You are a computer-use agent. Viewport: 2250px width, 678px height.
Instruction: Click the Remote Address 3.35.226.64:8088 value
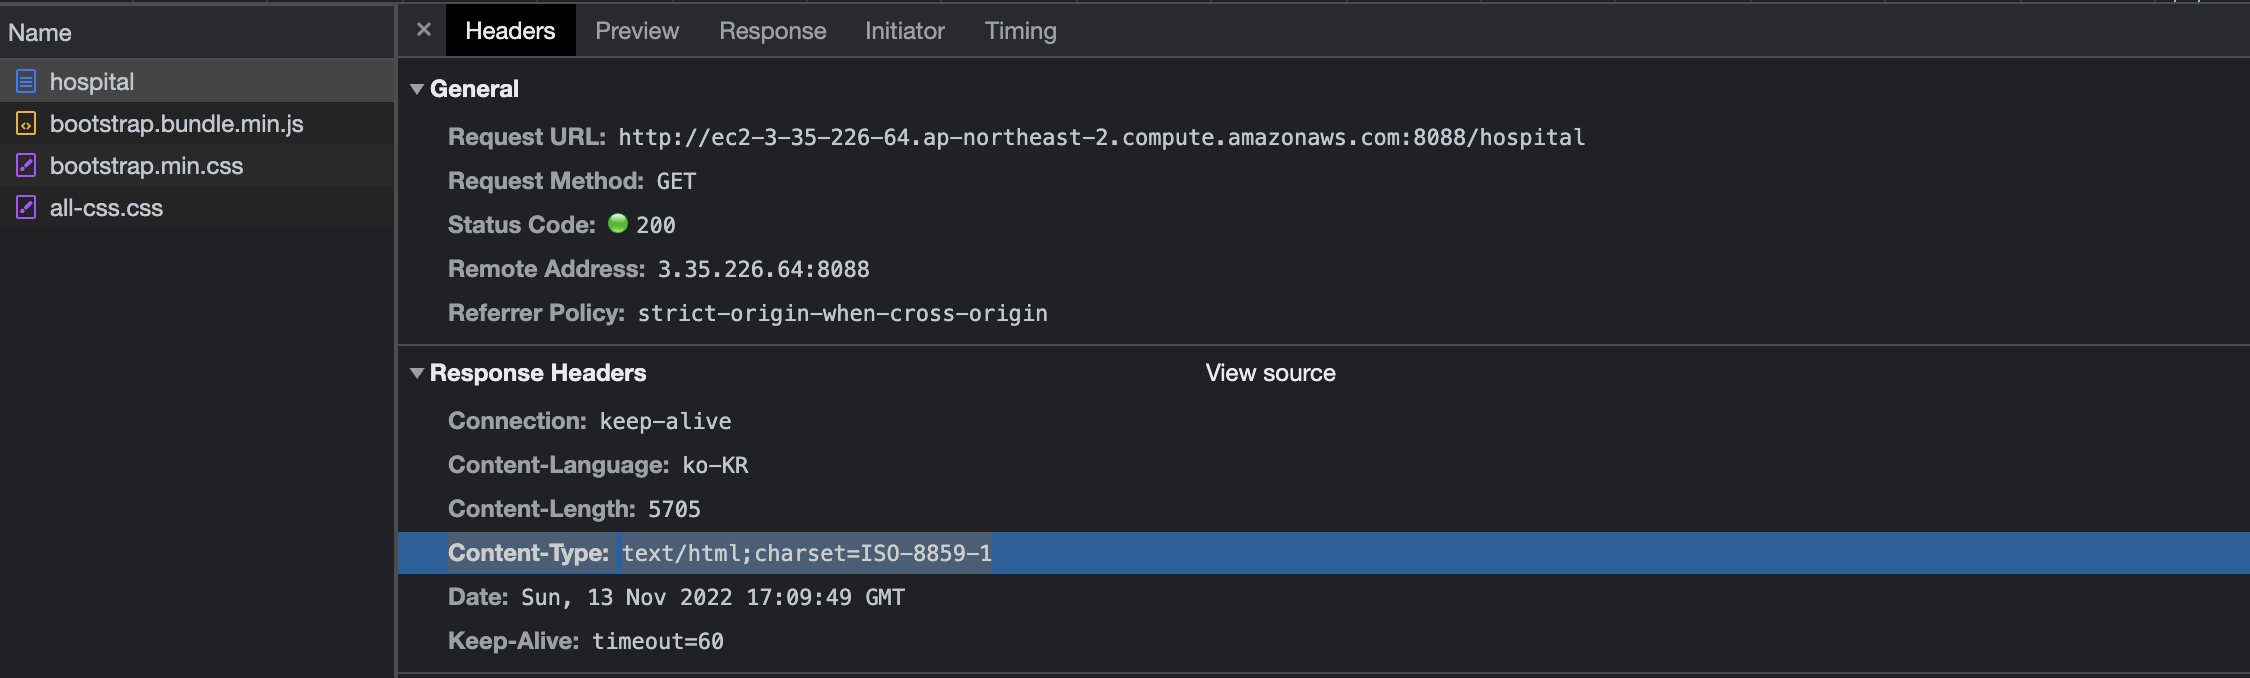point(763,269)
